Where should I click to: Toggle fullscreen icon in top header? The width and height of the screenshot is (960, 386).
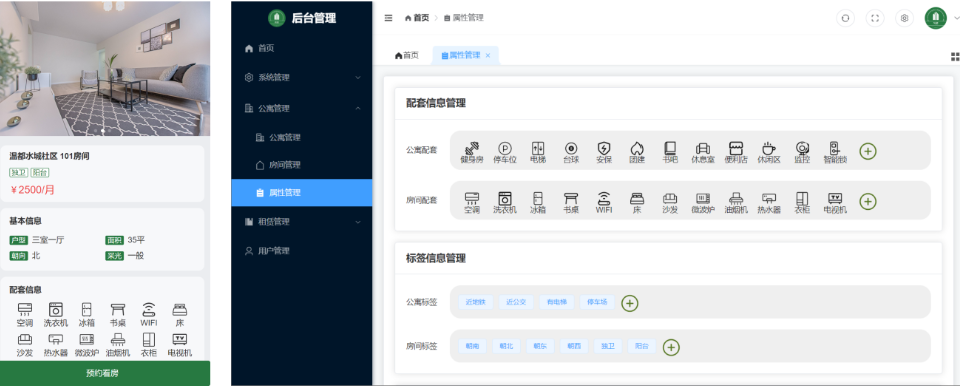(x=875, y=18)
